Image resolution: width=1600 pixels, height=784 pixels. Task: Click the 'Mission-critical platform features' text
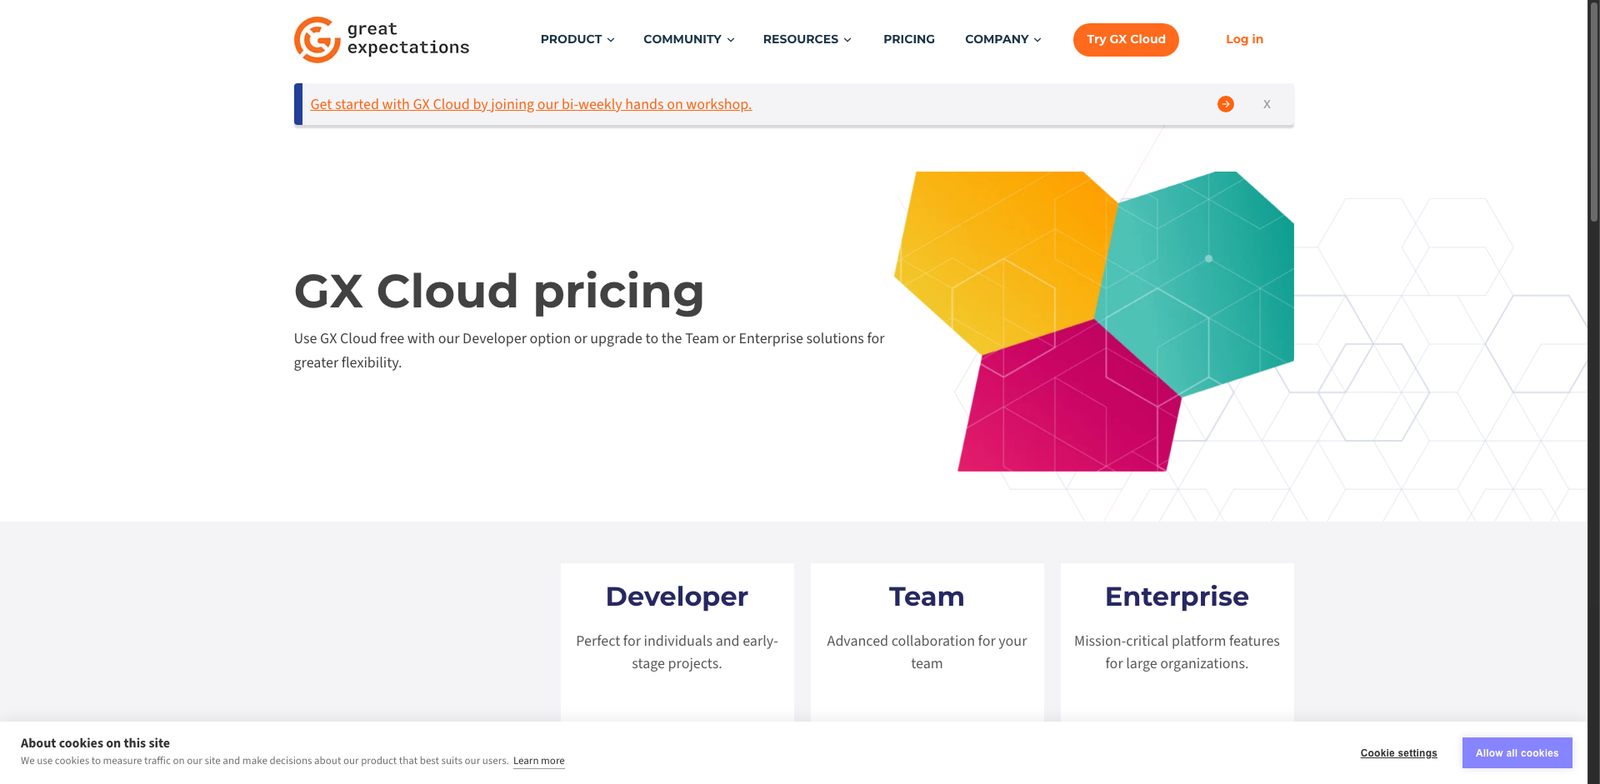tap(1177, 652)
